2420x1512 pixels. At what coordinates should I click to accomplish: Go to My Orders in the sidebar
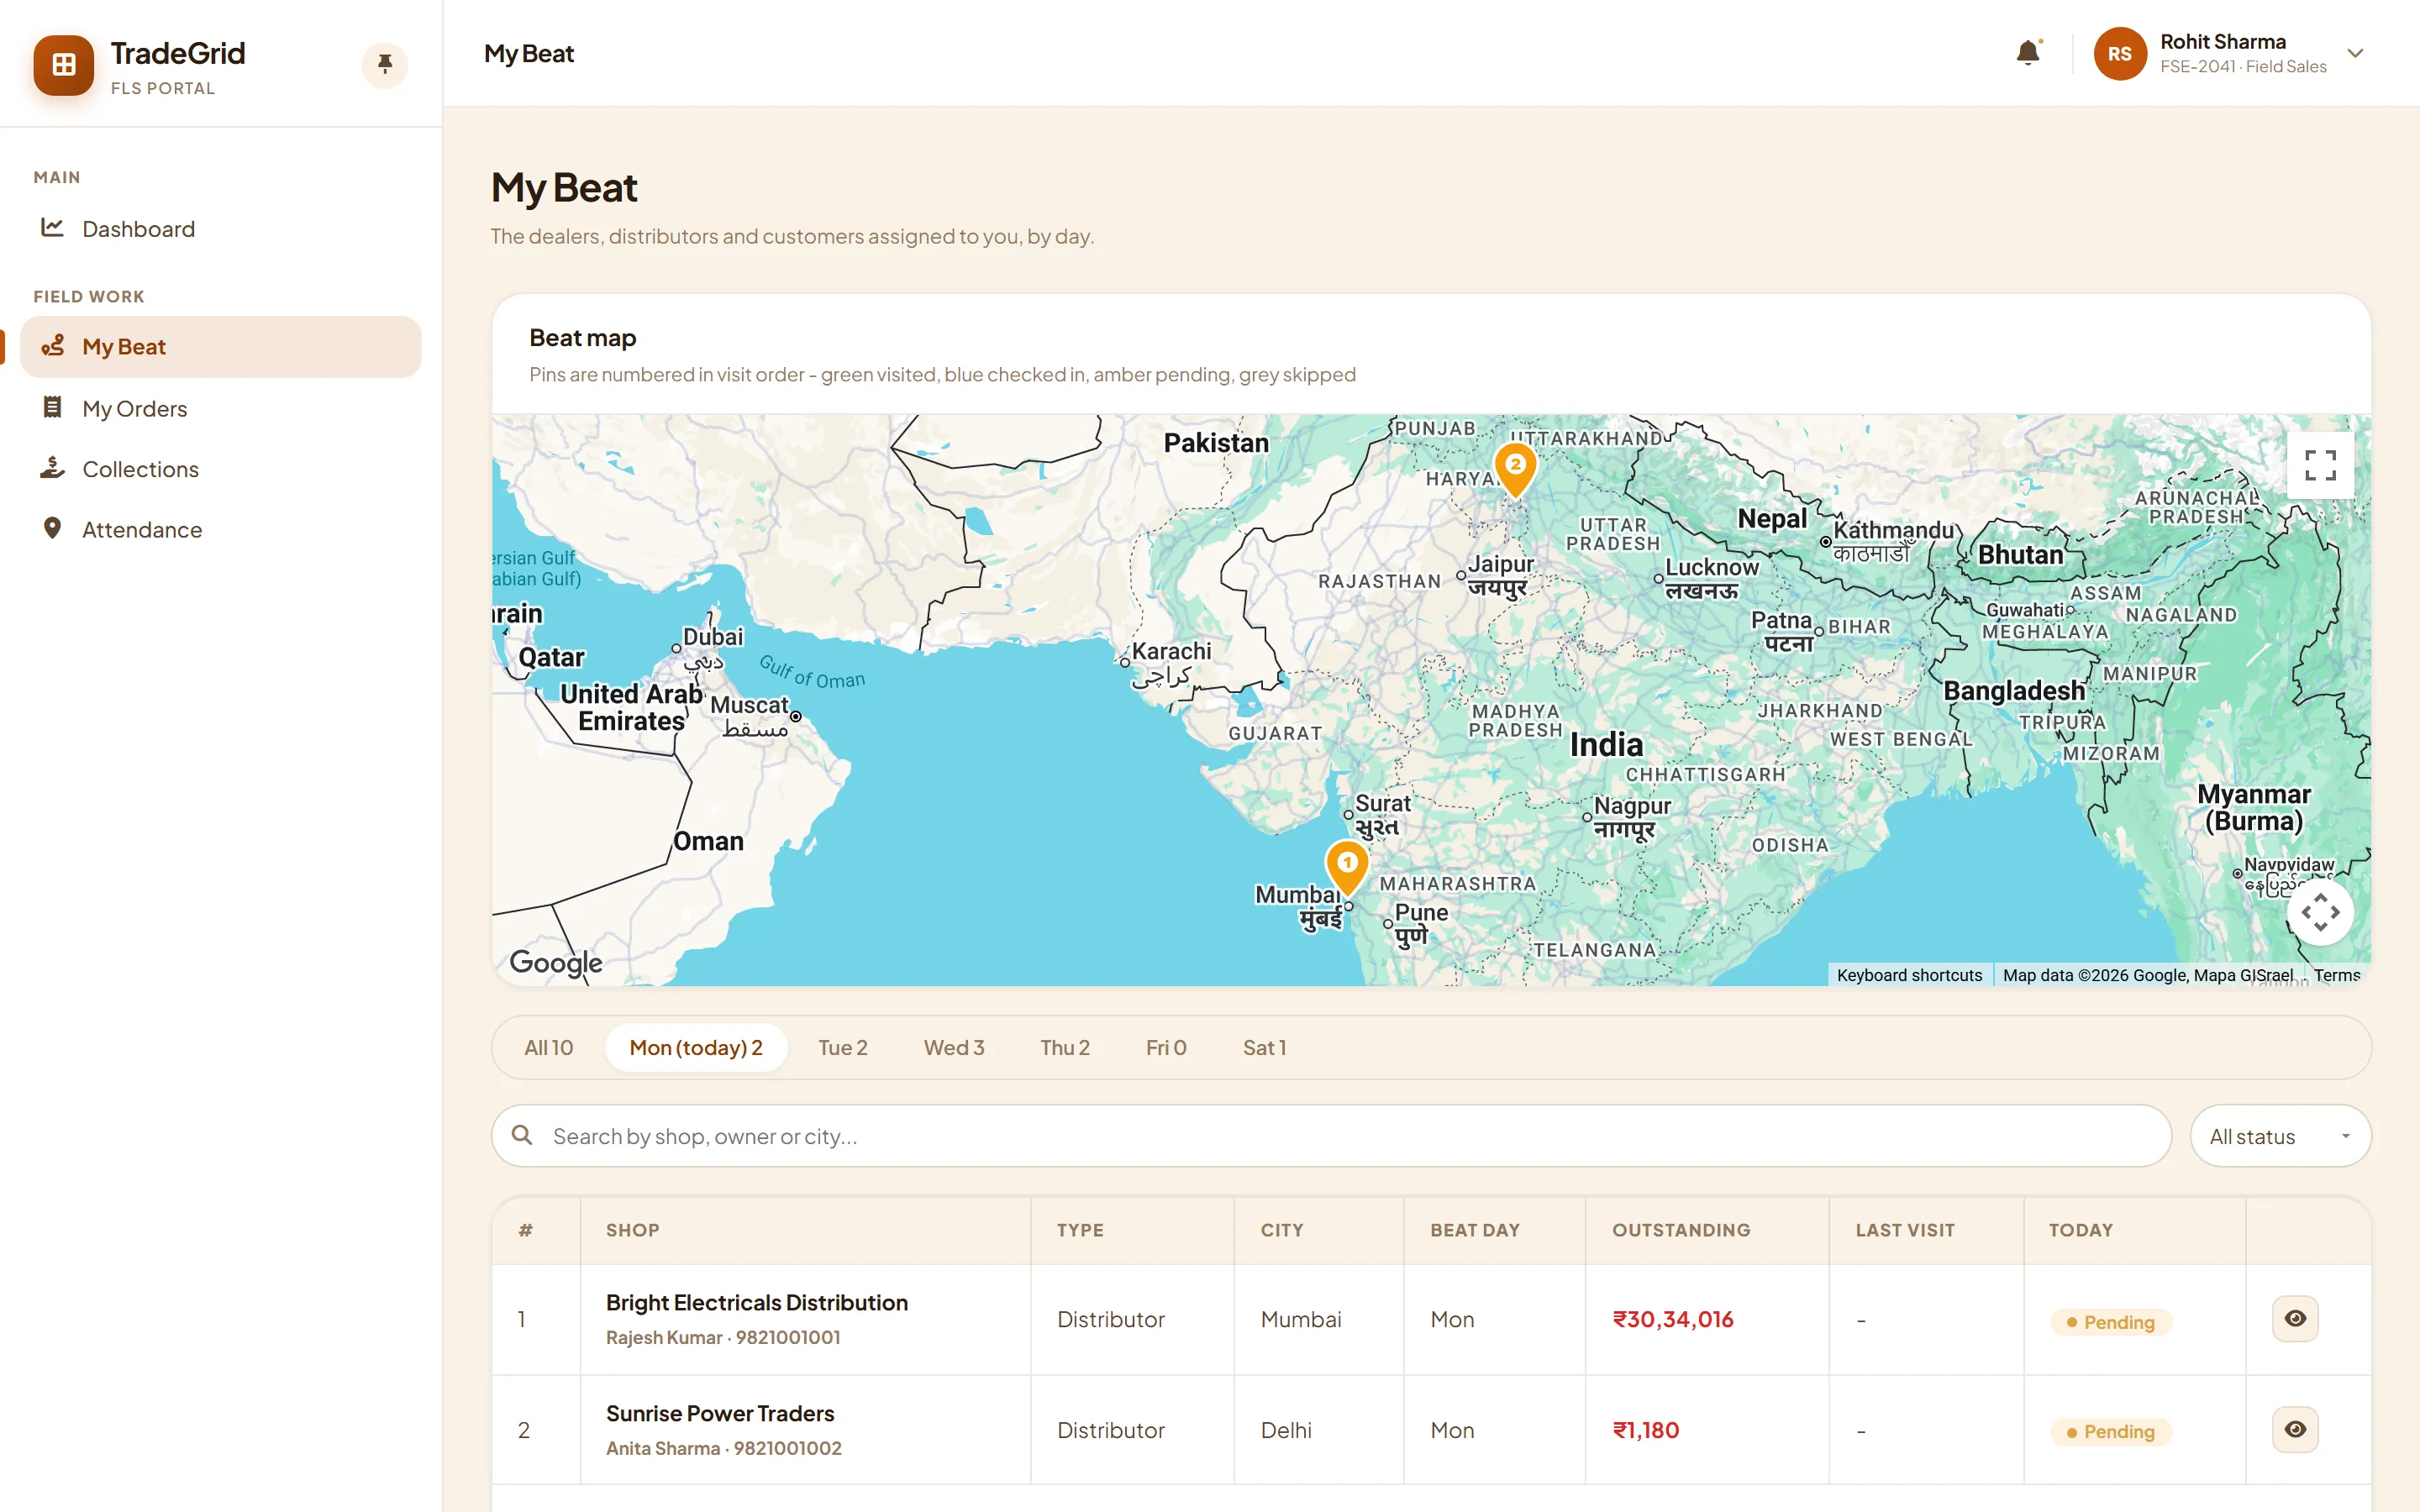pos(220,408)
